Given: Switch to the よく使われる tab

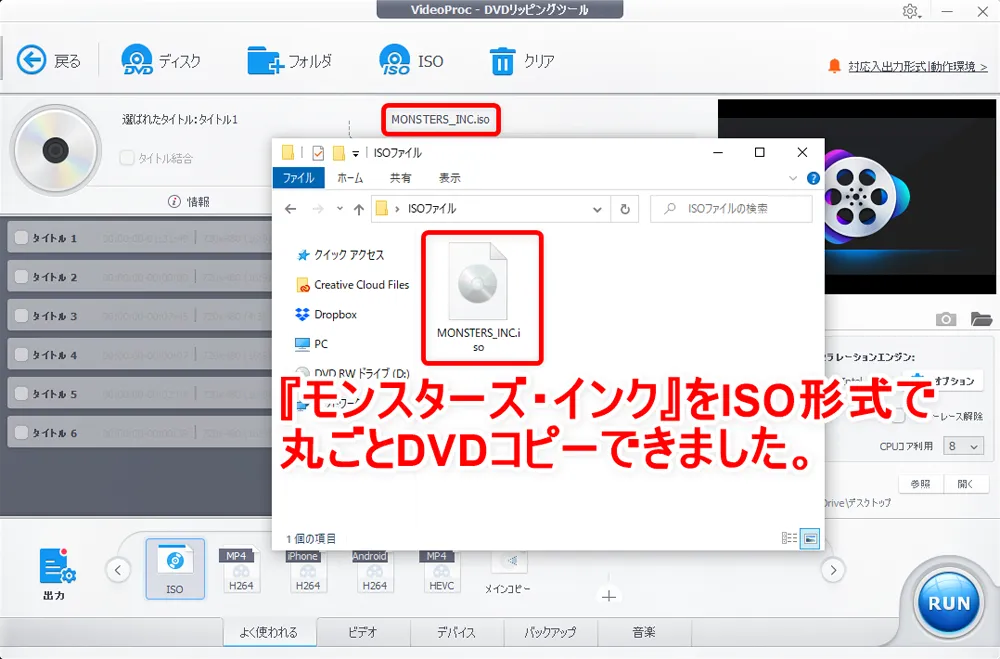Looking at the screenshot, I should point(268,632).
